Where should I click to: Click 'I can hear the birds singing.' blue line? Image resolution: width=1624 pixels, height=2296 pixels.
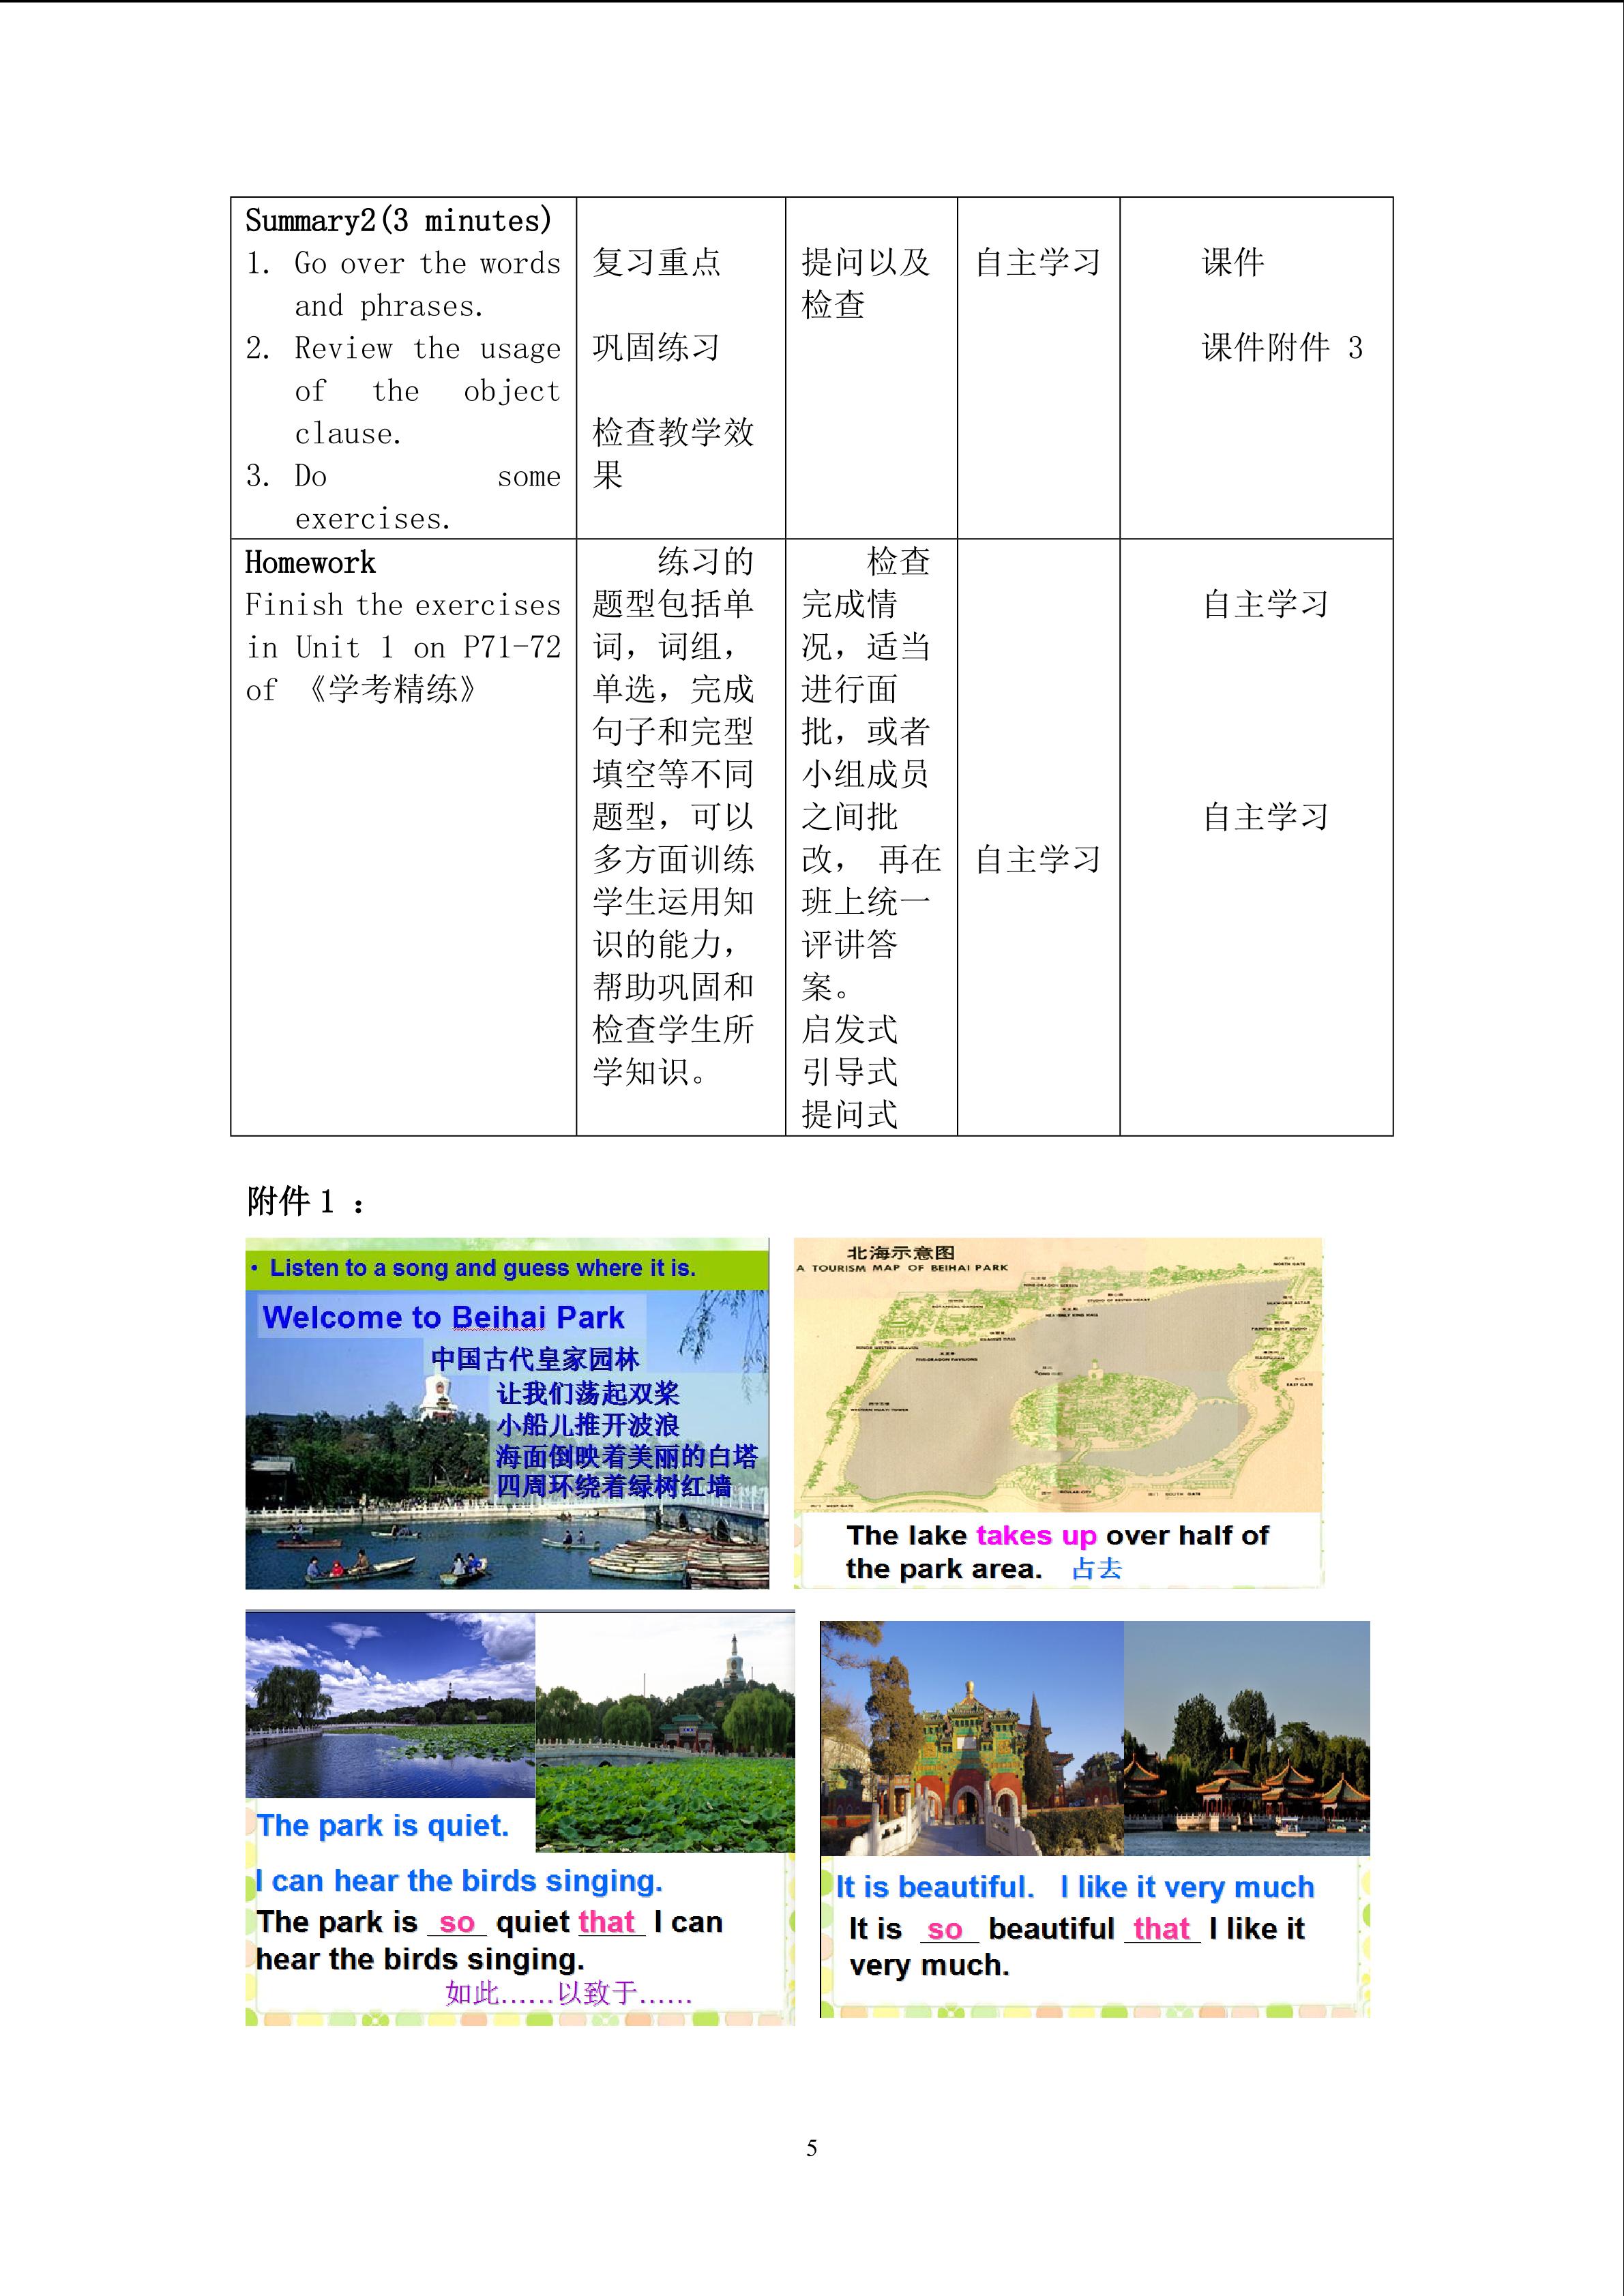point(459,1881)
